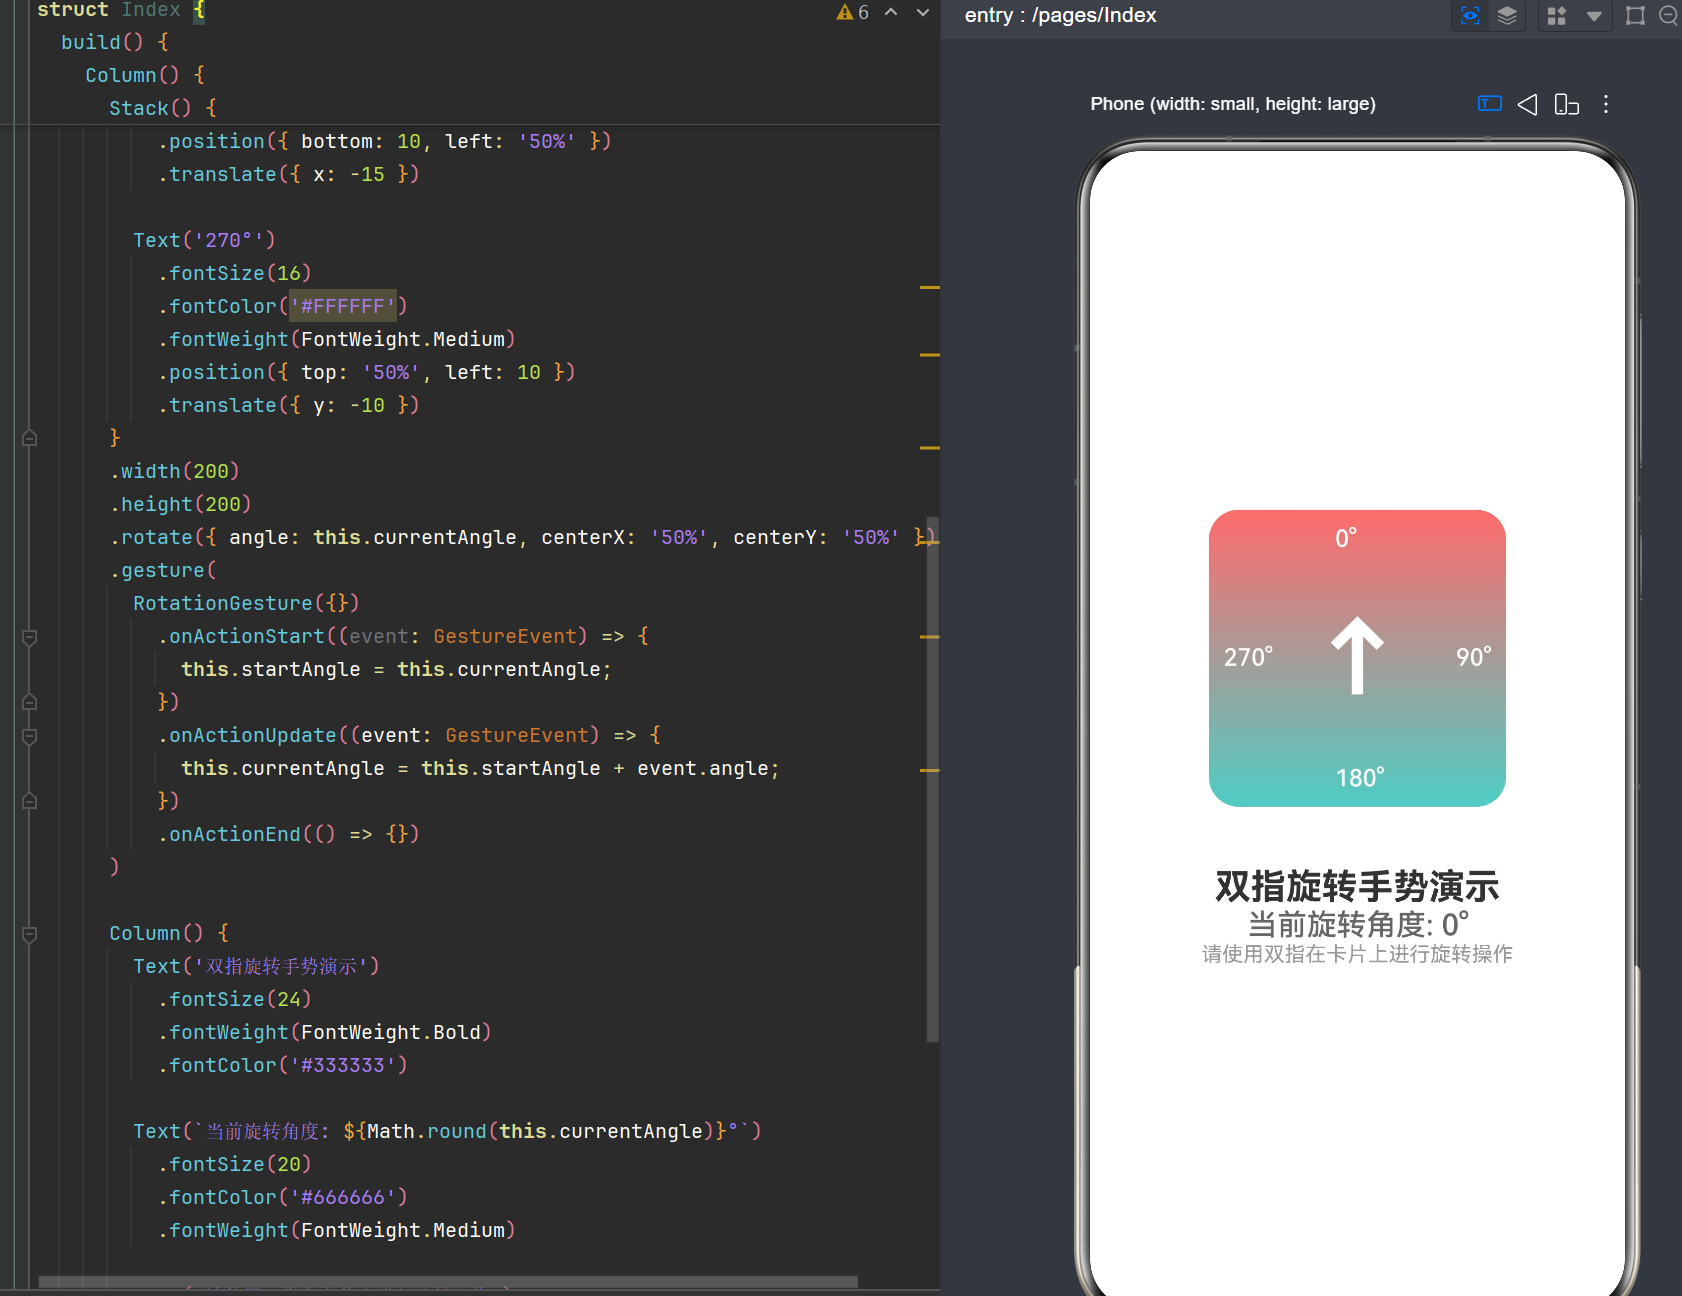Click the Text('270°') code line
1682x1296 pixels.
pyautogui.click(x=204, y=240)
